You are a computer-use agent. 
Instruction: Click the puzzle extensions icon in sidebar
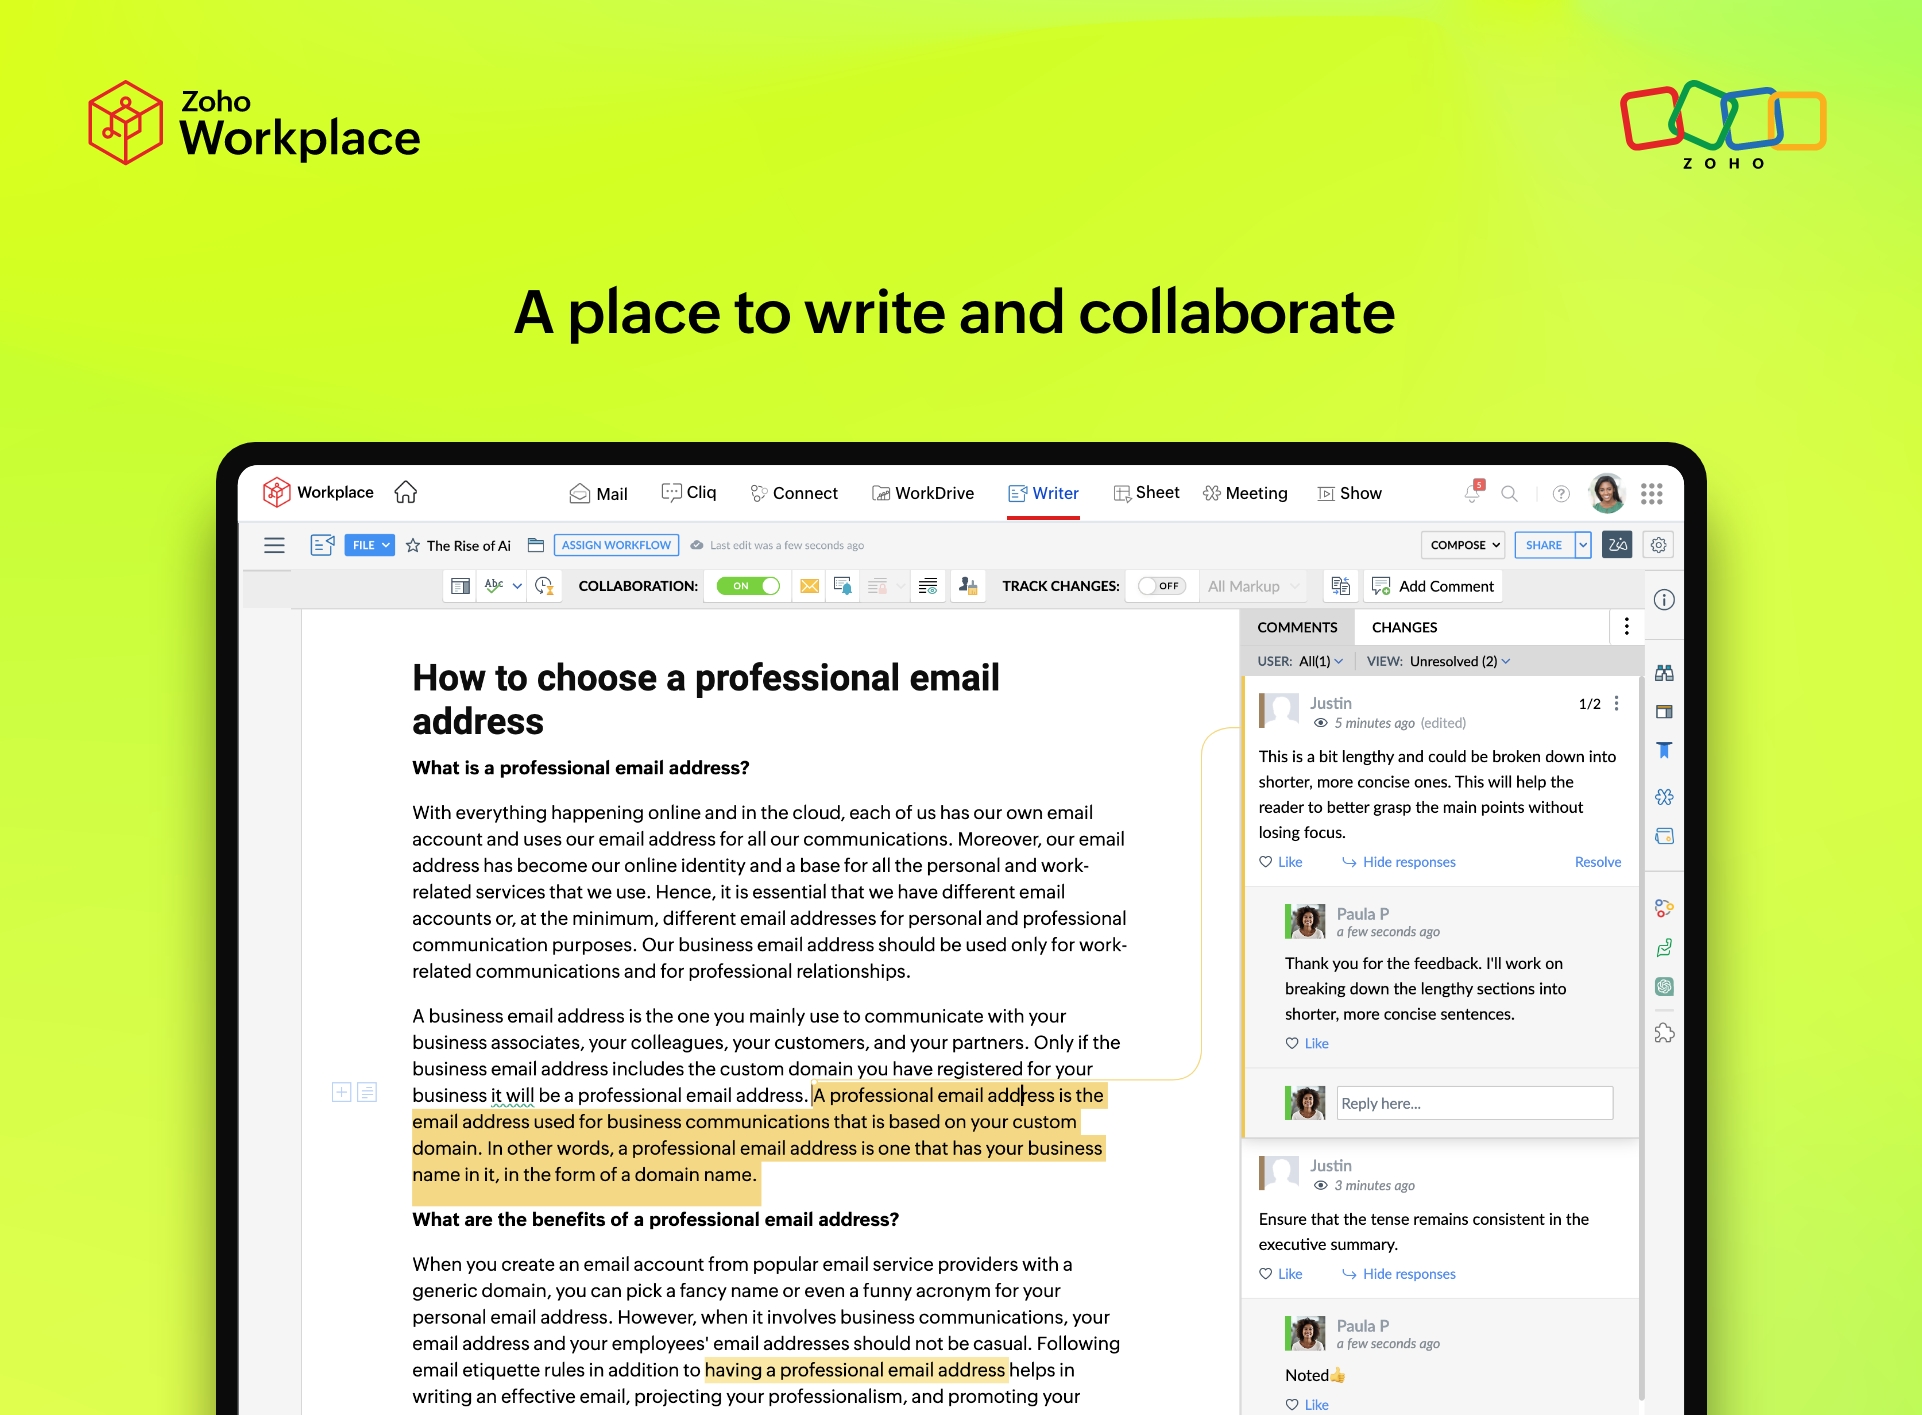tap(1664, 1033)
